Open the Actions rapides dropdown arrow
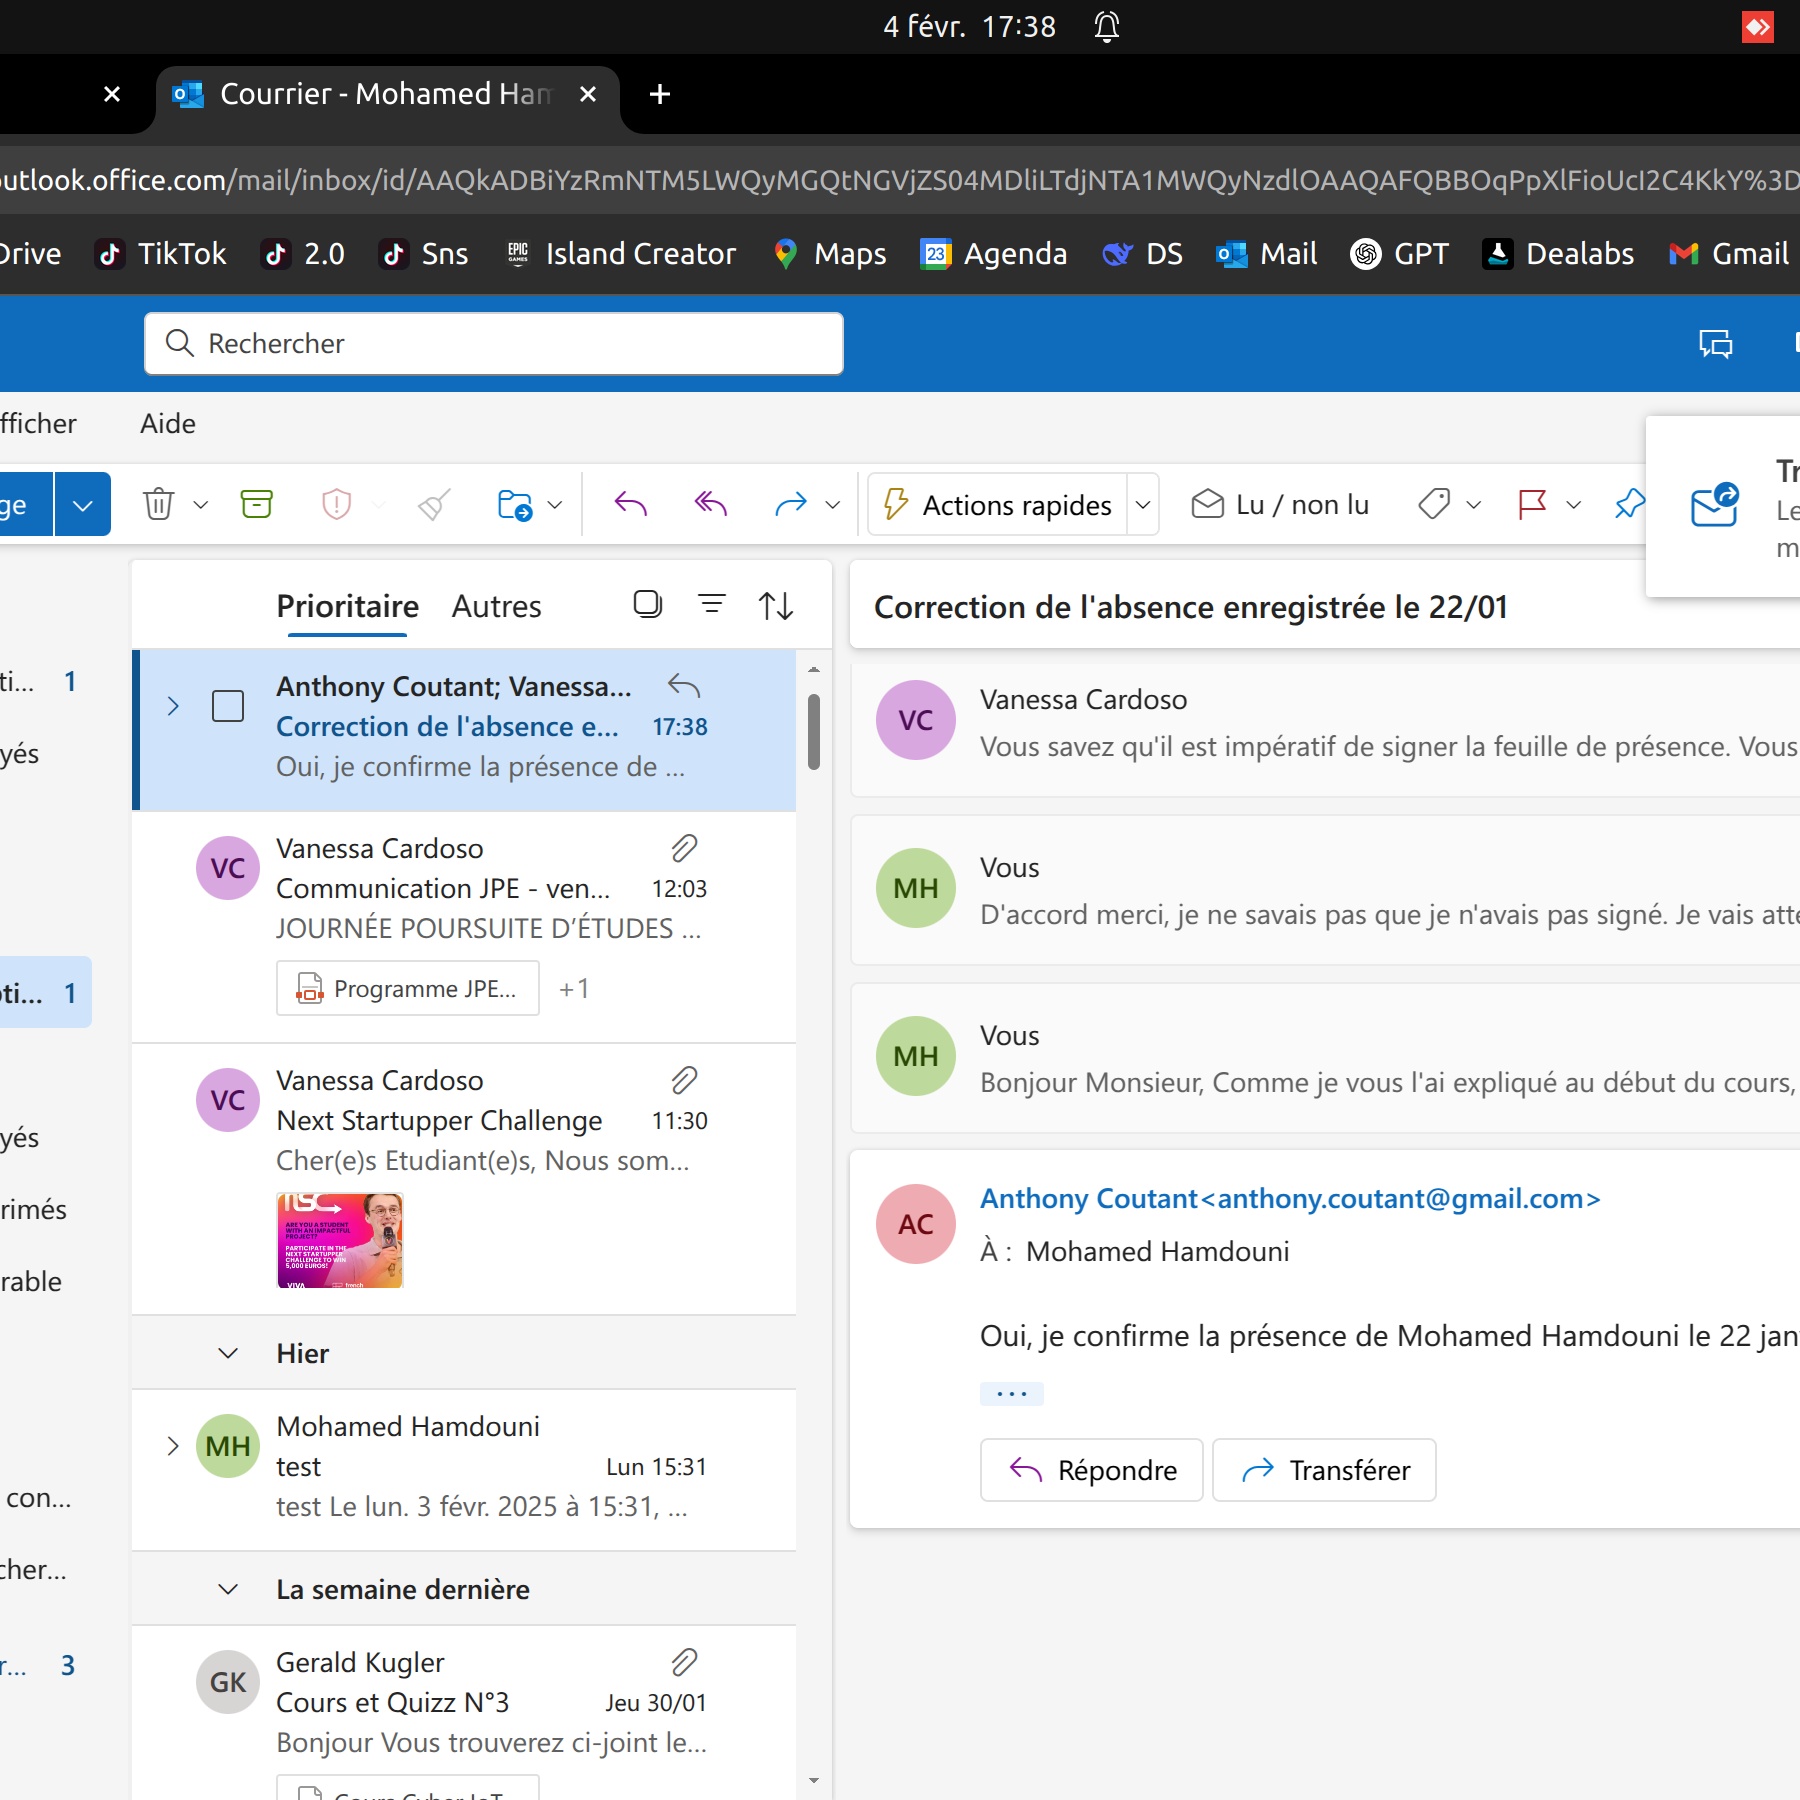The height and width of the screenshot is (1800, 1800). click(1143, 504)
